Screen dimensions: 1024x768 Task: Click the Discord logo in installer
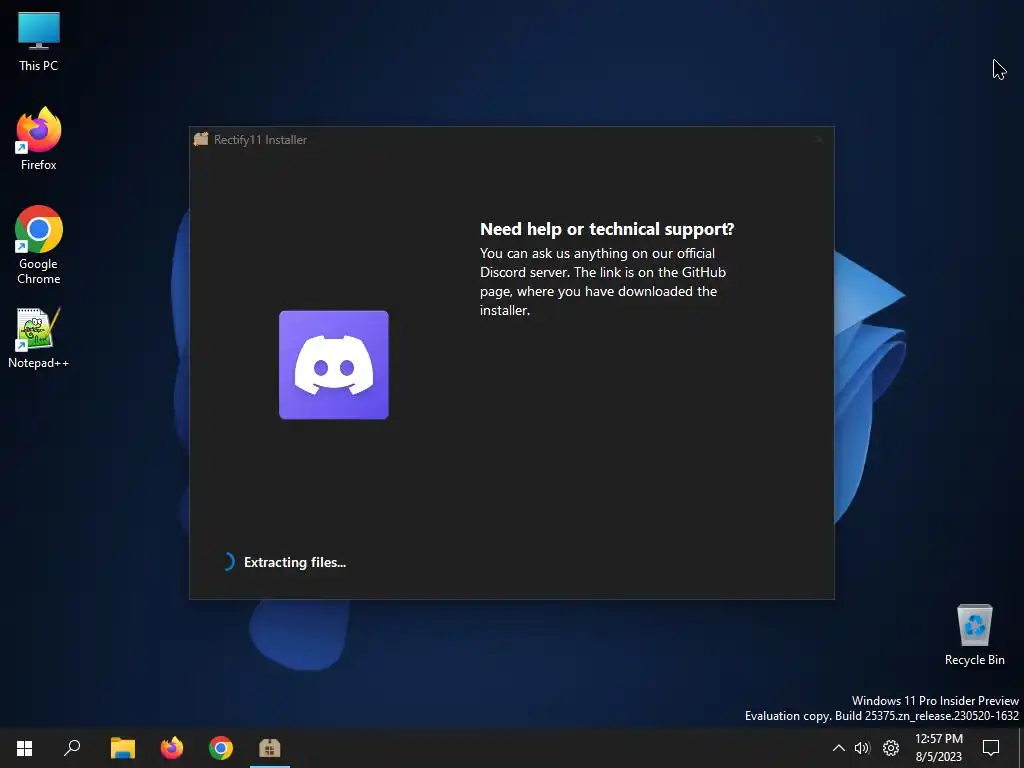[x=334, y=365]
